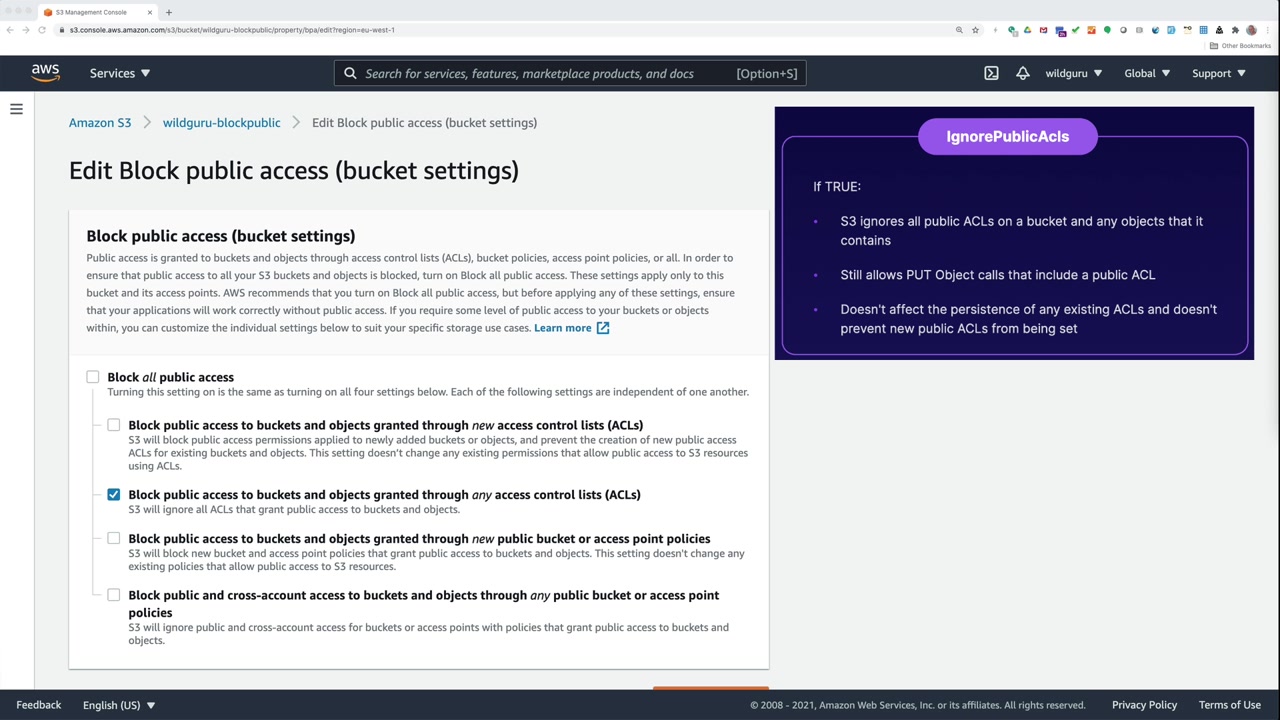Screen dimensions: 1280x720
Task: Focus the AWS services search field
Action: point(570,73)
